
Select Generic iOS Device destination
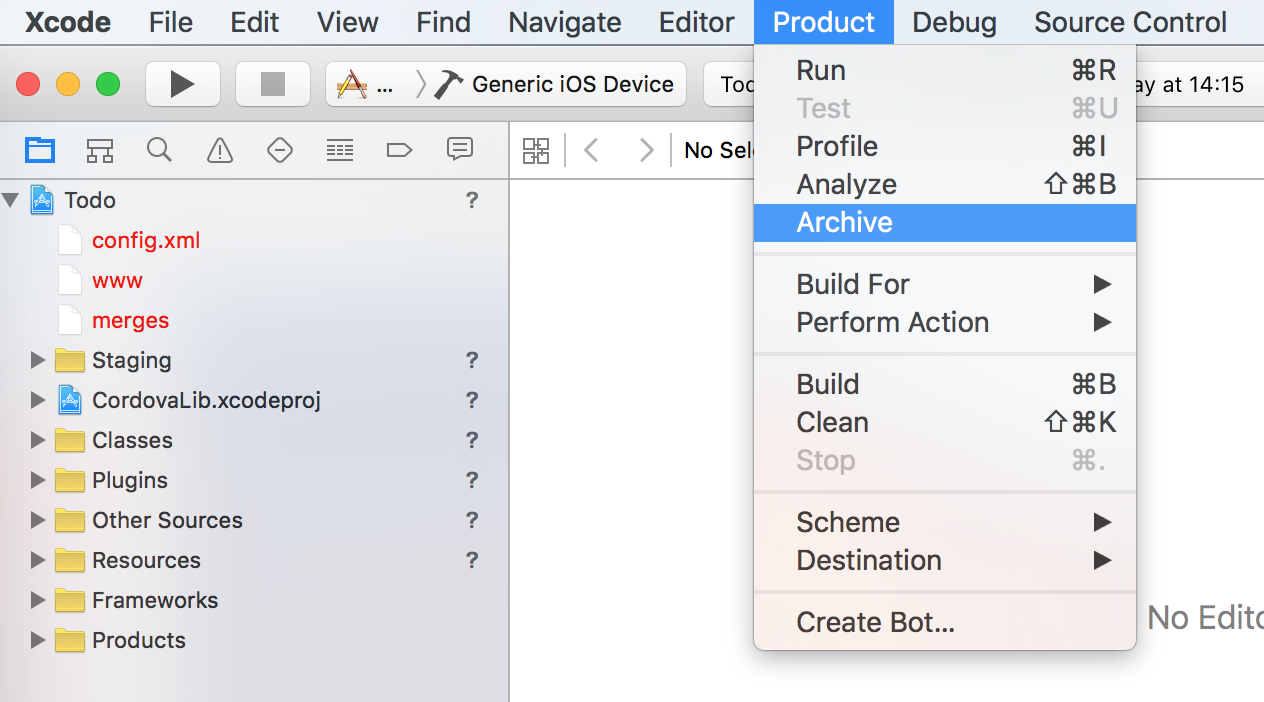point(573,84)
